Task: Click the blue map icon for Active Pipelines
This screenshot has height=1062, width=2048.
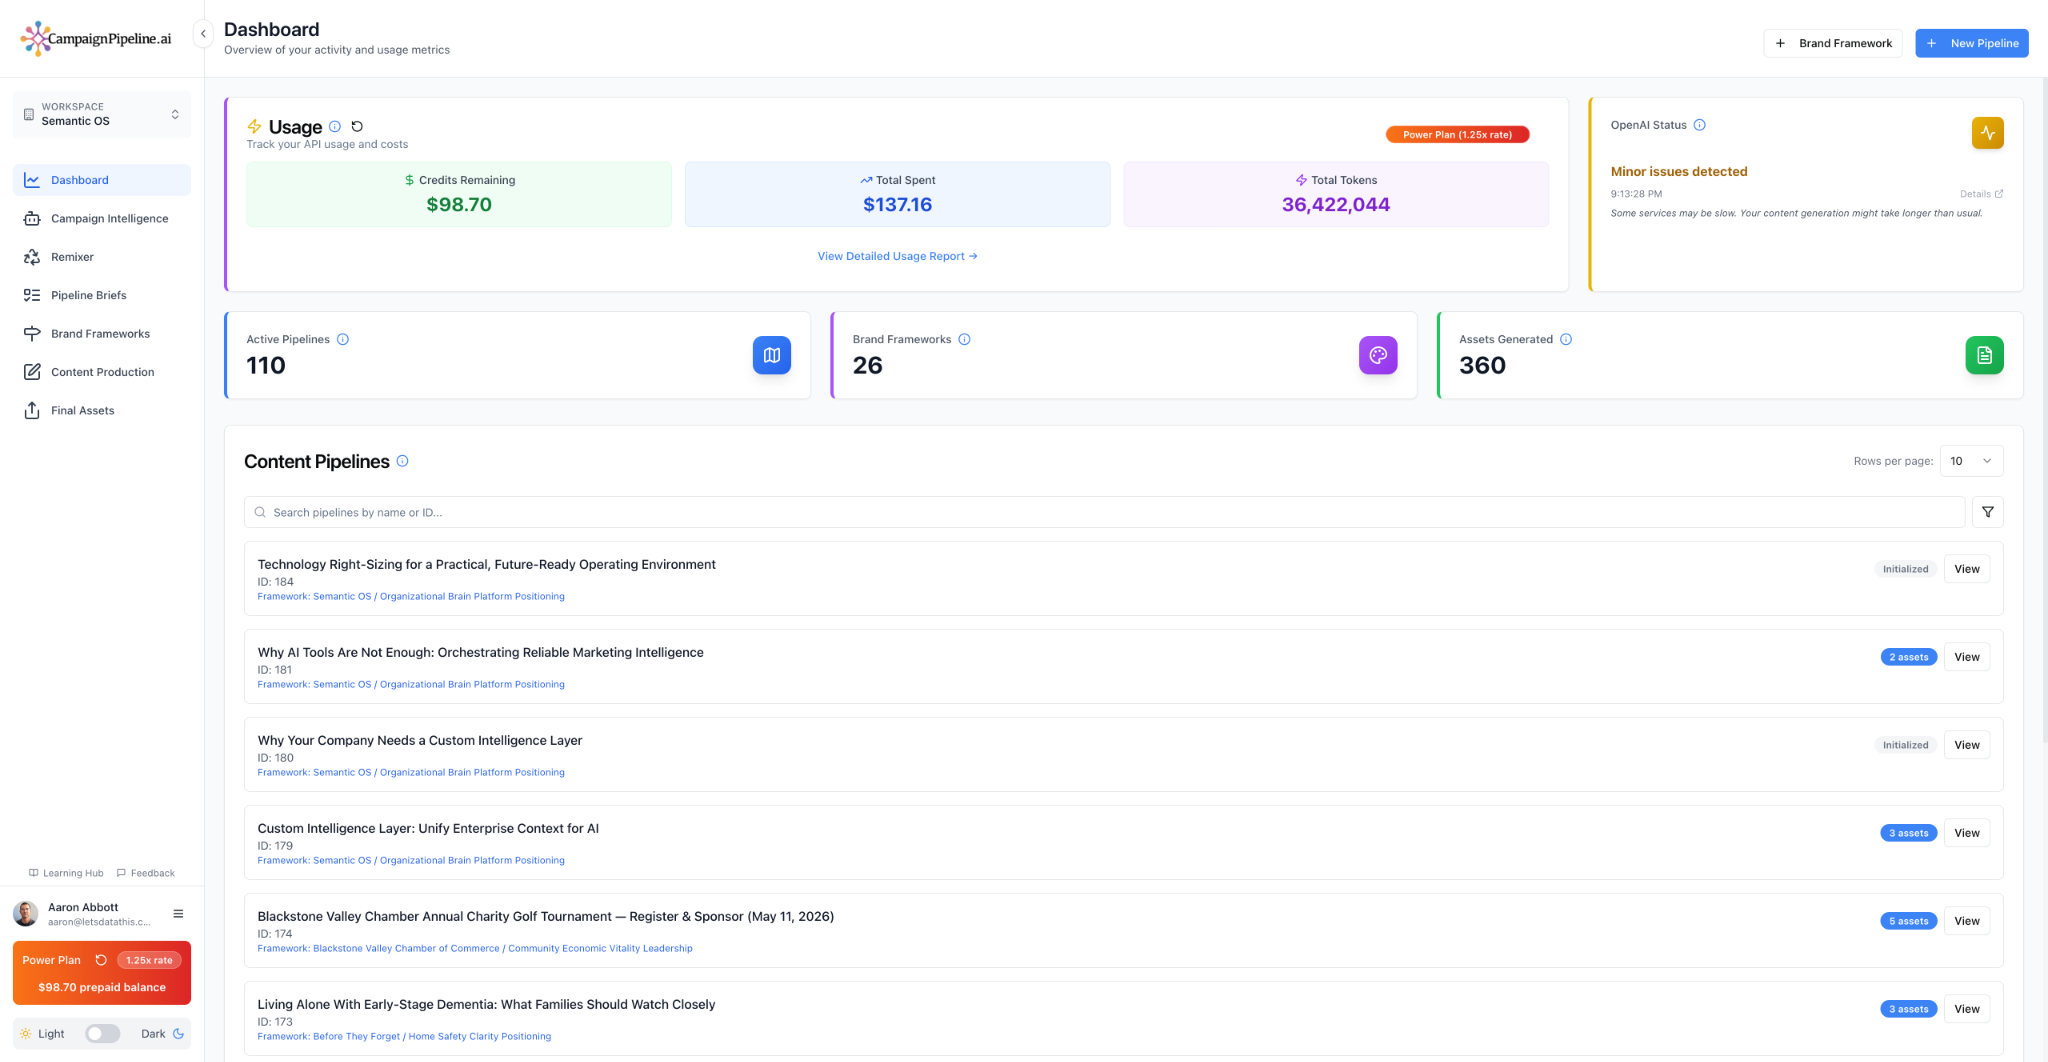Action: tap(772, 355)
